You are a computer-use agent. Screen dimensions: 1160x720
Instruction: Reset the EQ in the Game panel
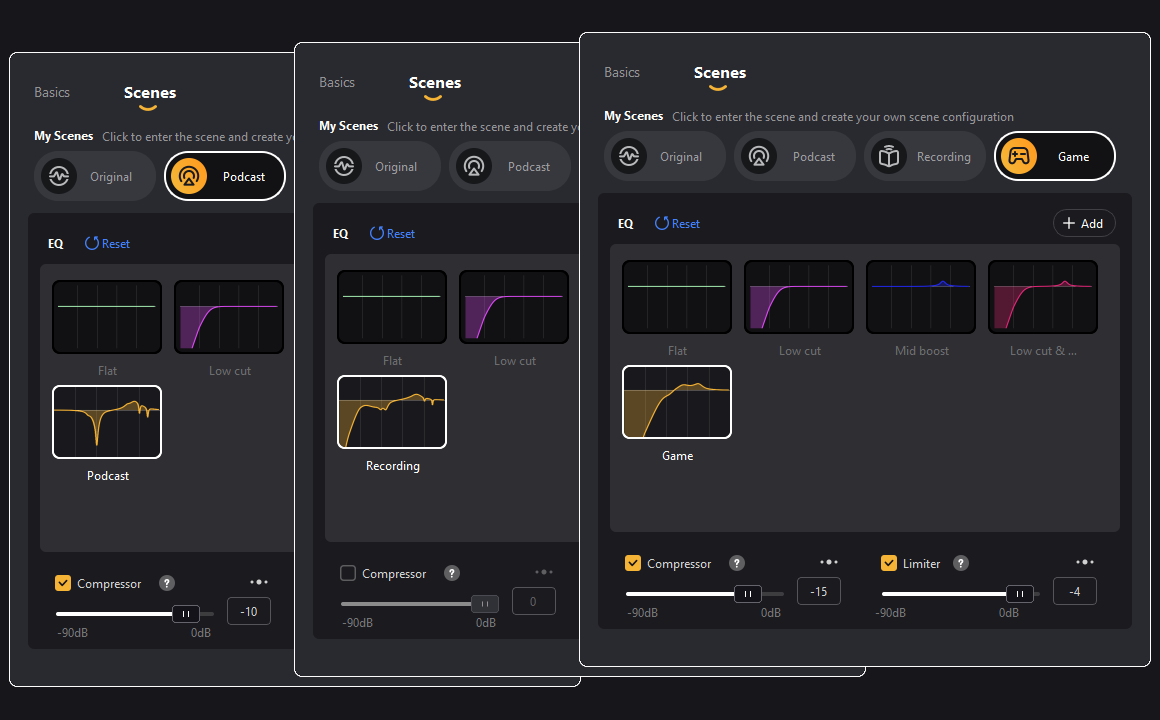click(677, 224)
